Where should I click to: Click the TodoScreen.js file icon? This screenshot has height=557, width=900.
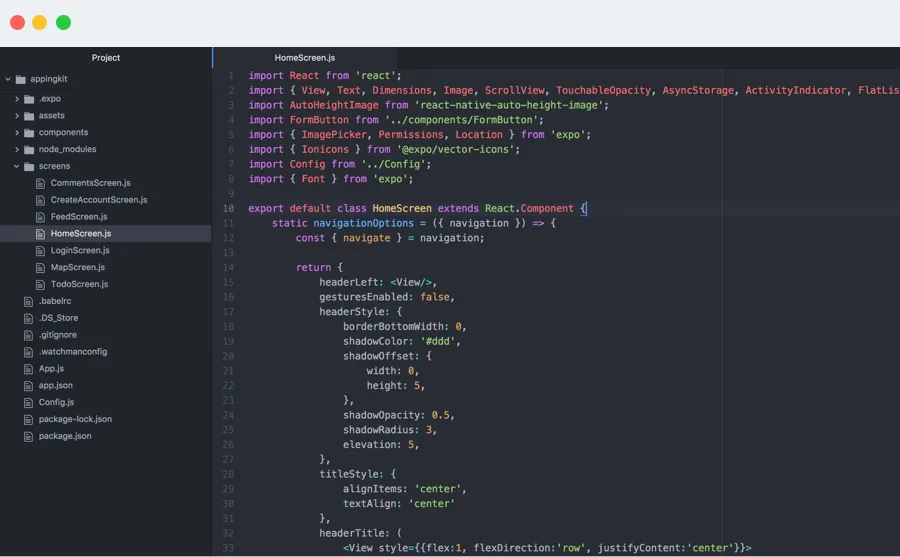point(40,284)
